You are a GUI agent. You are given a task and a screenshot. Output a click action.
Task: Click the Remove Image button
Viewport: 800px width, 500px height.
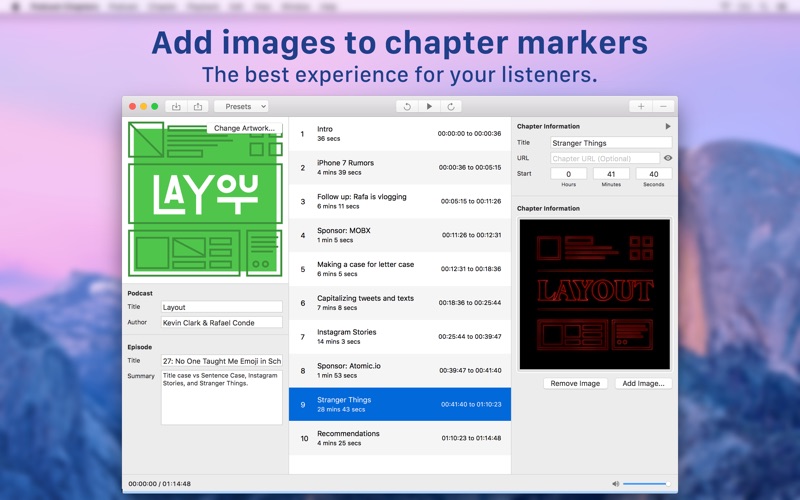click(575, 383)
